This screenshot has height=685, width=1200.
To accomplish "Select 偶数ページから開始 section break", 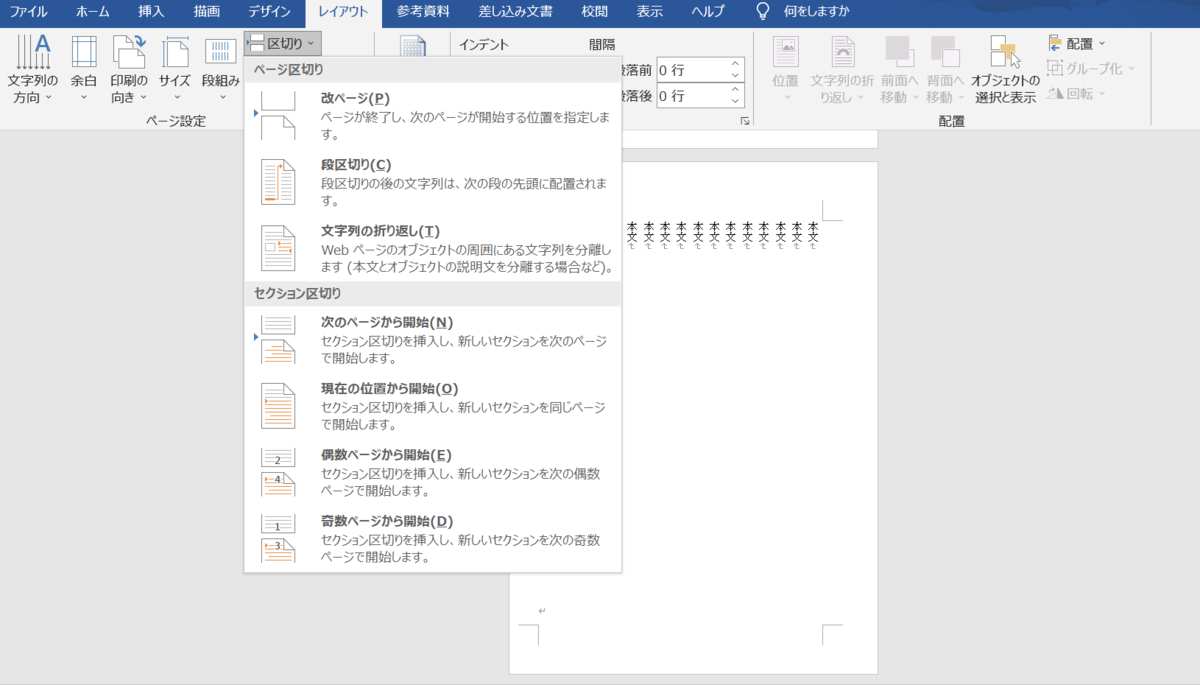I will (x=432, y=472).
